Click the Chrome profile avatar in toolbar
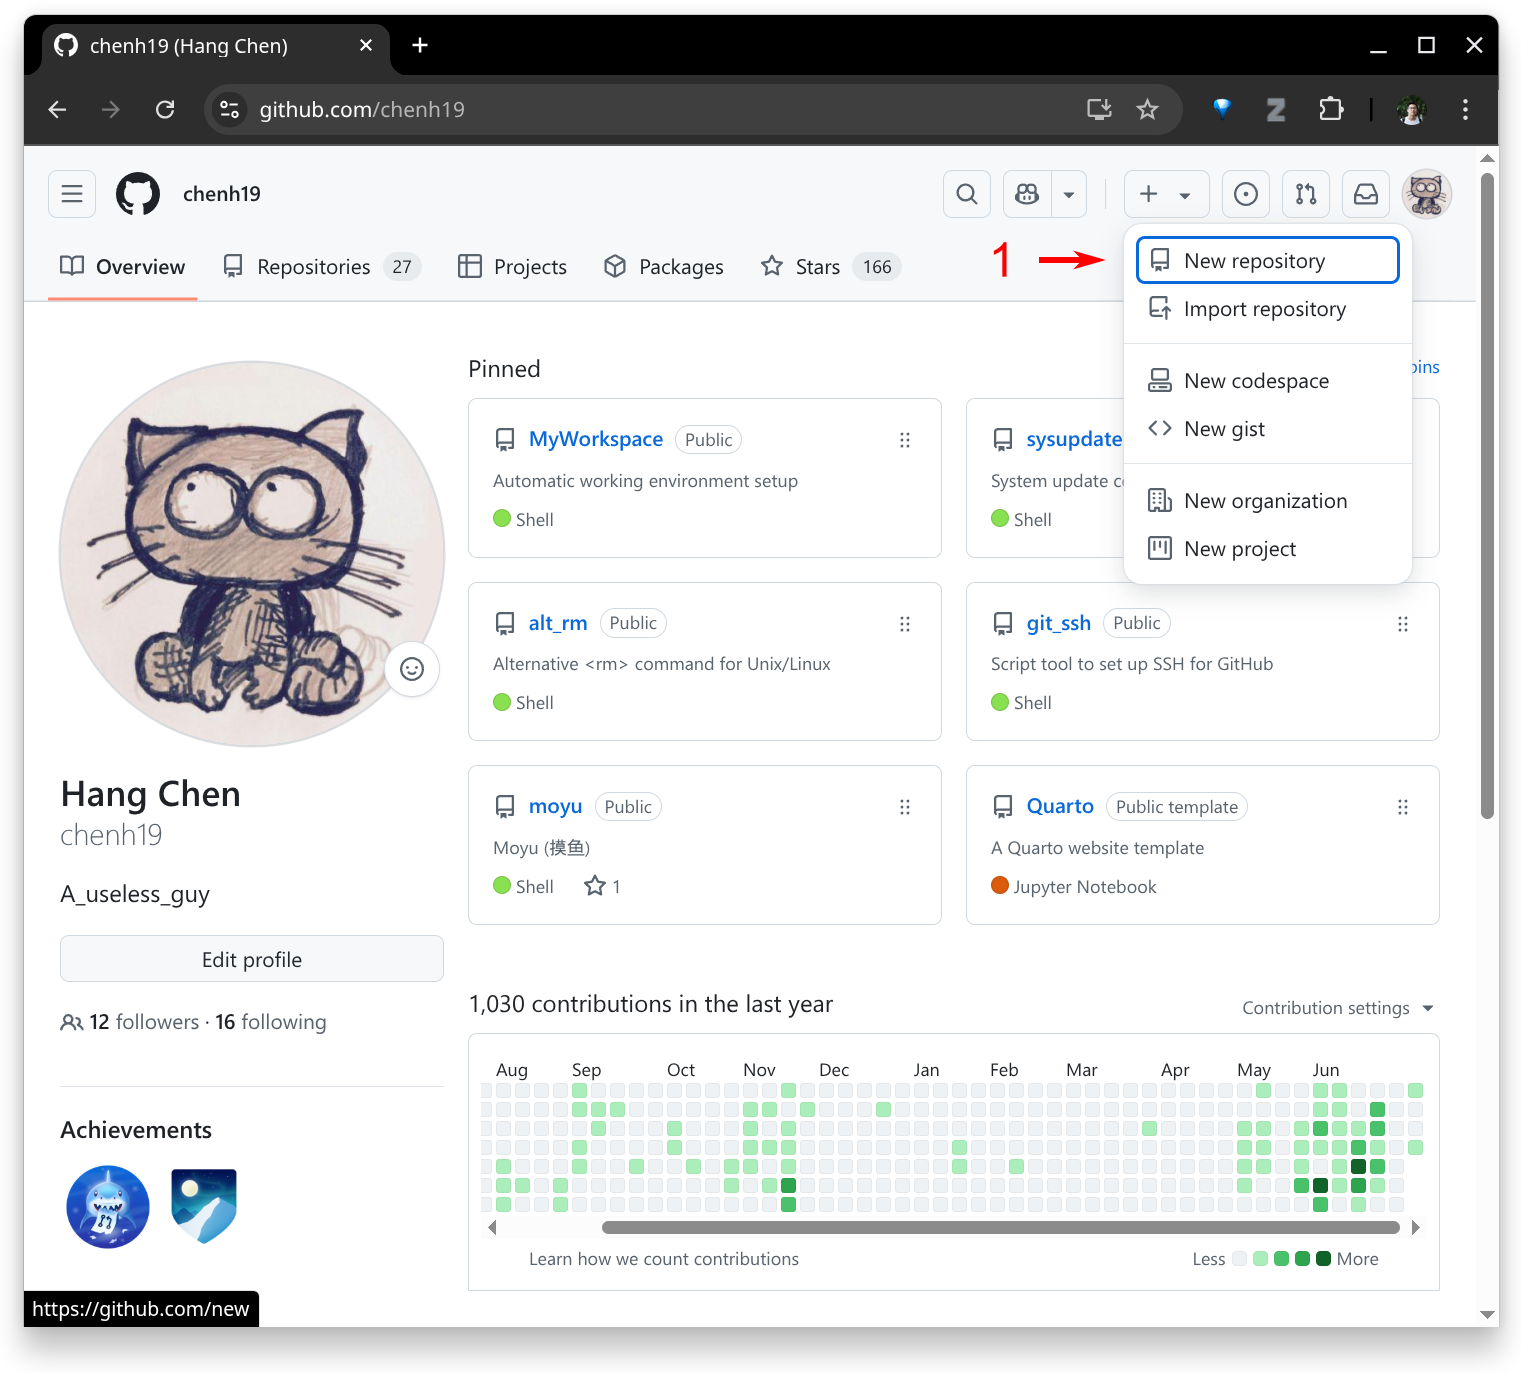 coord(1411,110)
